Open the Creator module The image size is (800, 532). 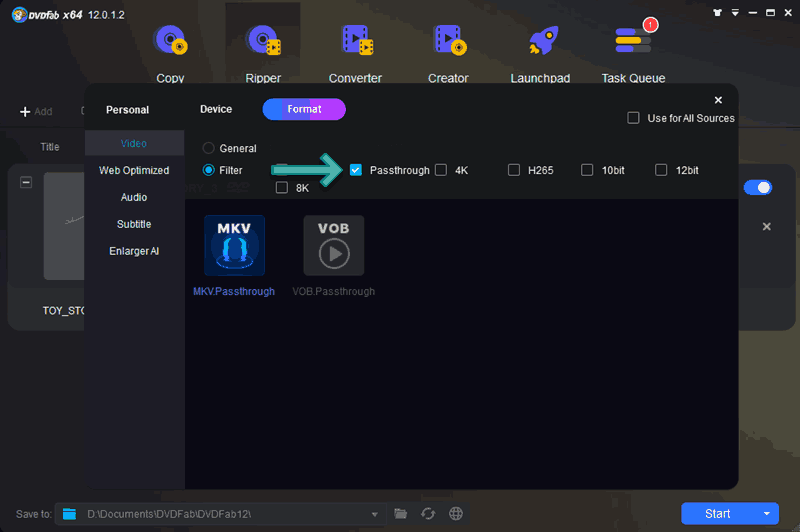click(x=448, y=54)
